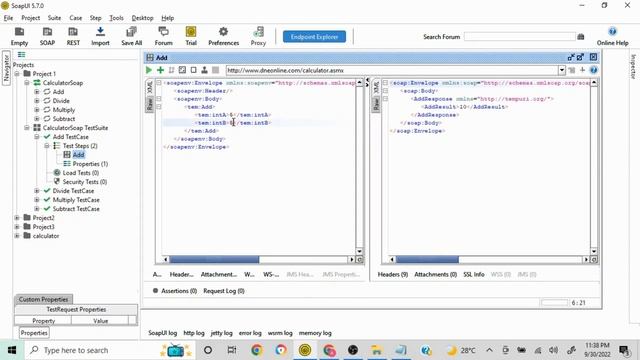Image resolution: width=640 pixels, height=360 pixels.
Task: Select Load Tests (0) tree item
Action: (x=81, y=173)
